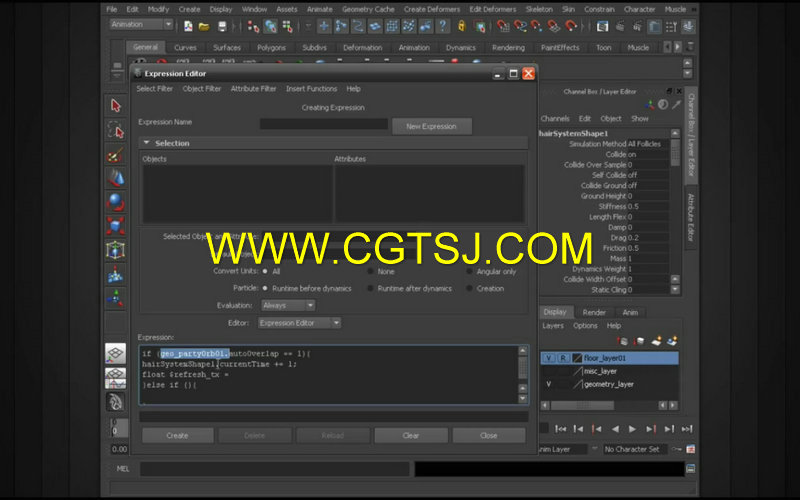The image size is (800, 500).
Task: Switch to four view layout icon
Action: pos(116,378)
